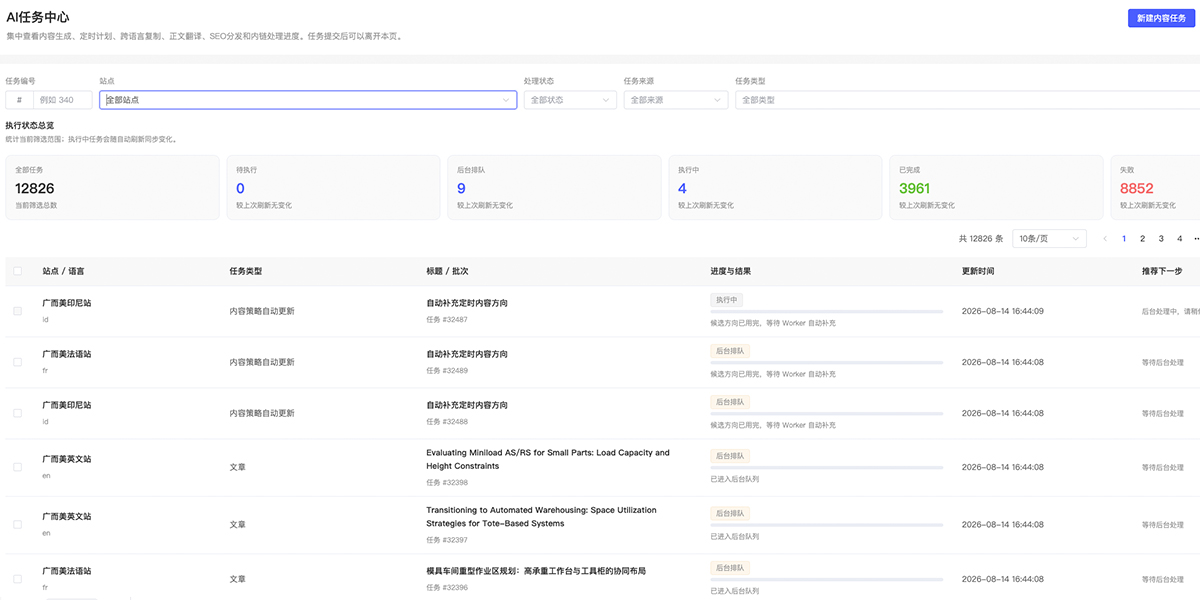
Task: Click 等待后台处理 next-step text for task #32489
Action: coord(1162,362)
